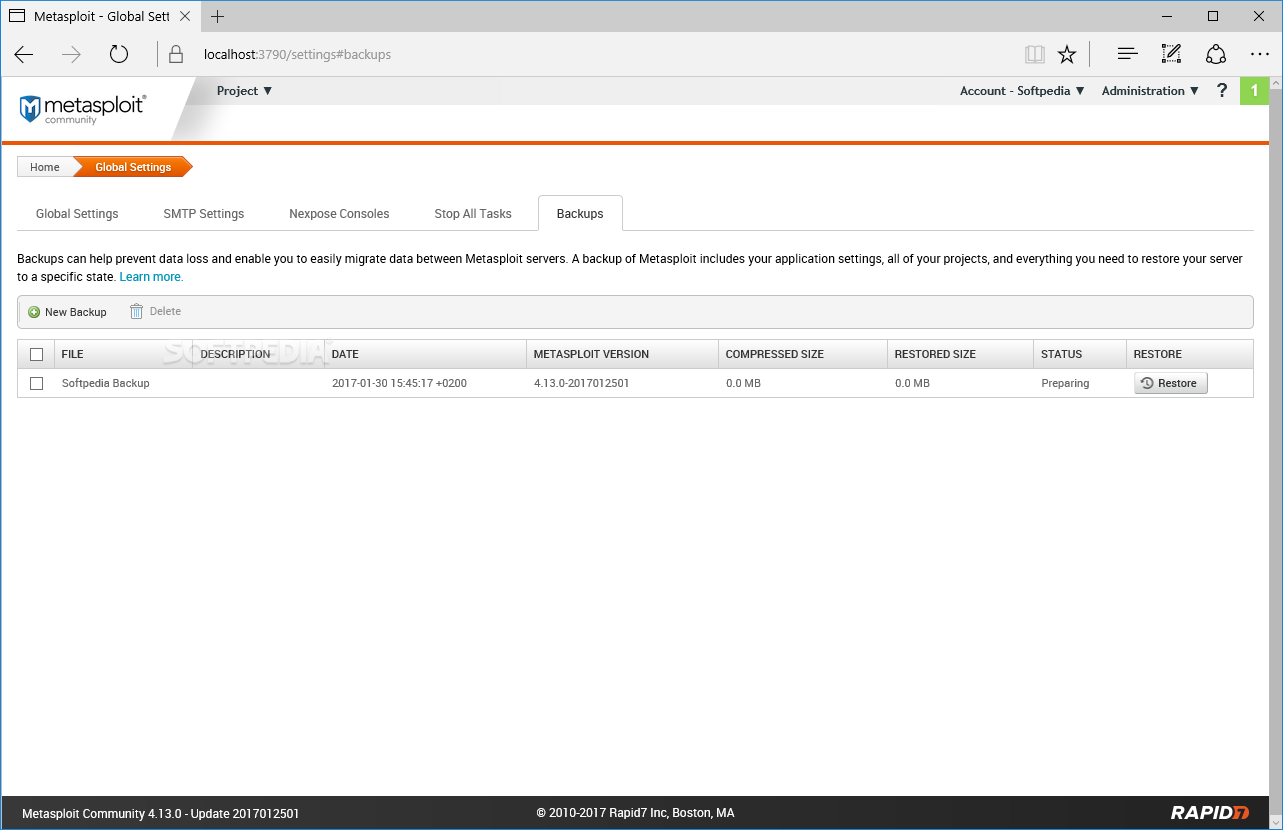Open the Edge share icon
This screenshot has height=830, width=1283.
(1216, 54)
